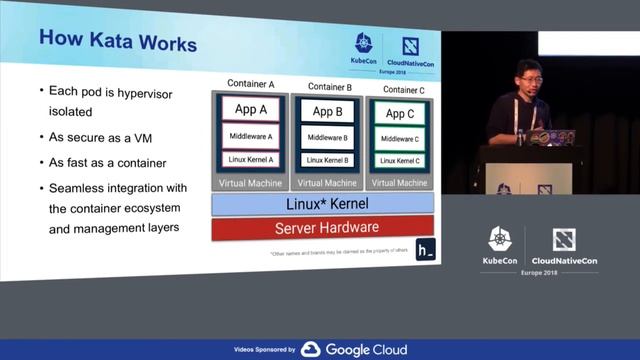
Task: Click 'Virtual Machine' label under Container C
Action: [x=399, y=183]
